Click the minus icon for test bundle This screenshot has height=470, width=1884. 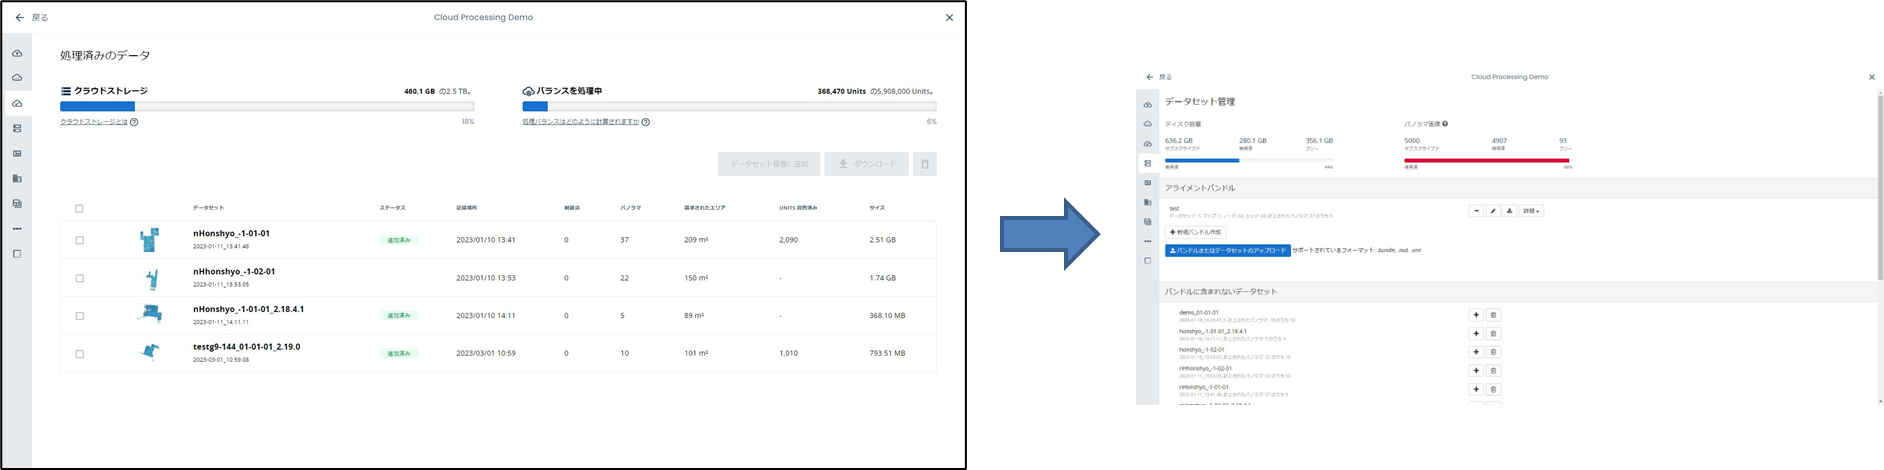click(x=1476, y=211)
